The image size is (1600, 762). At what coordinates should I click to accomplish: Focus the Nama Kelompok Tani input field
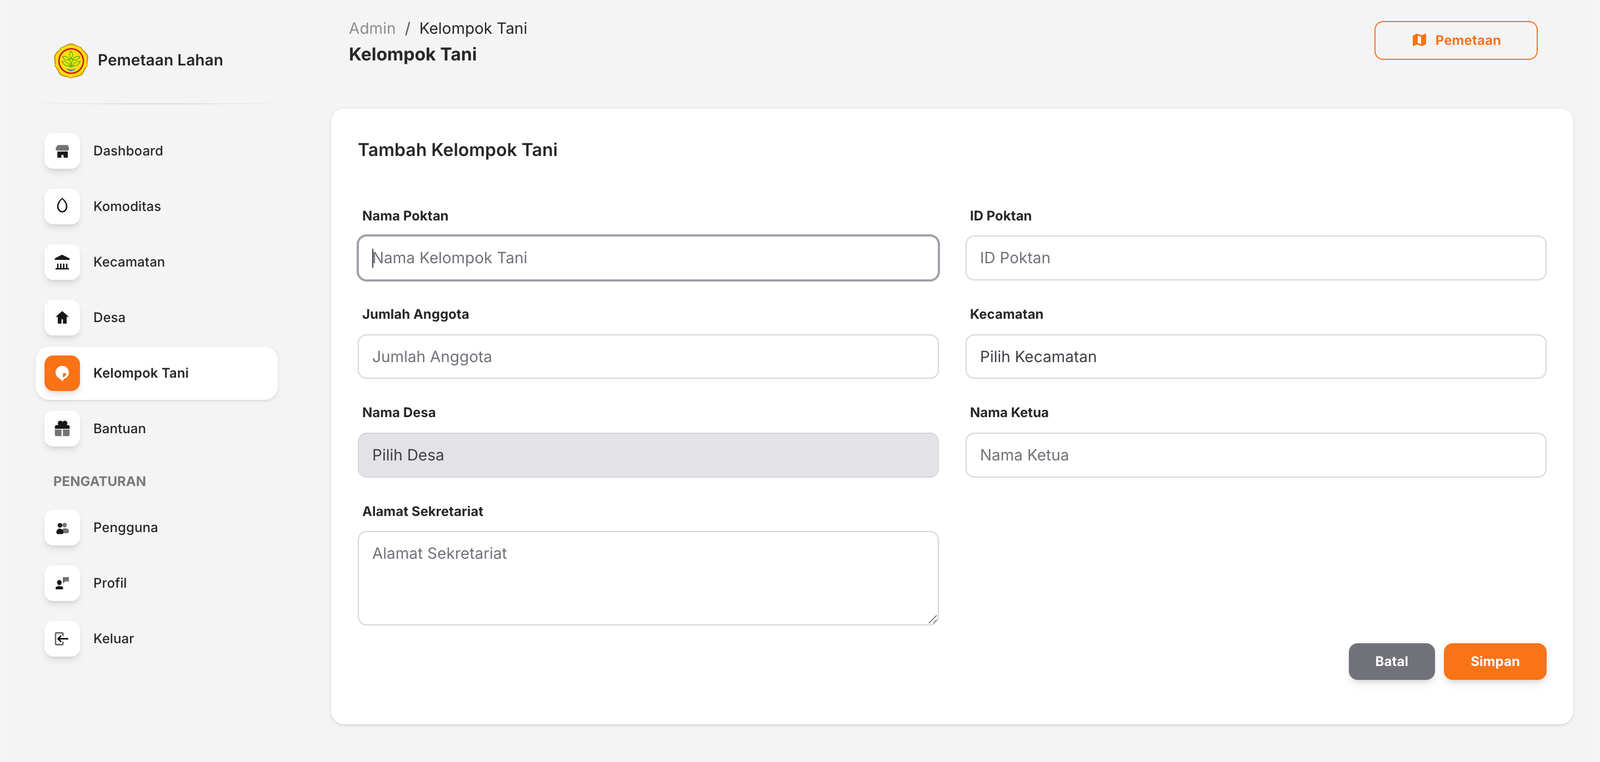click(648, 258)
